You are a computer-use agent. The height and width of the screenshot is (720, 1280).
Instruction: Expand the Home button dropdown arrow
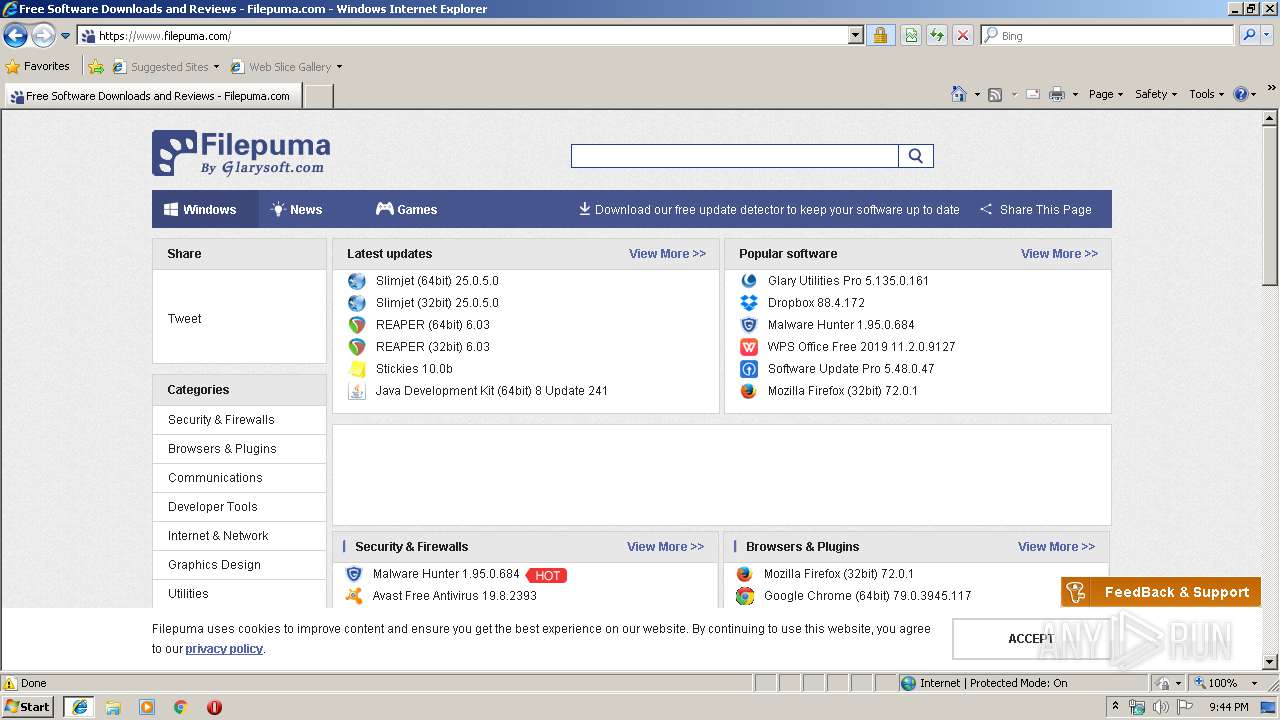click(977, 94)
